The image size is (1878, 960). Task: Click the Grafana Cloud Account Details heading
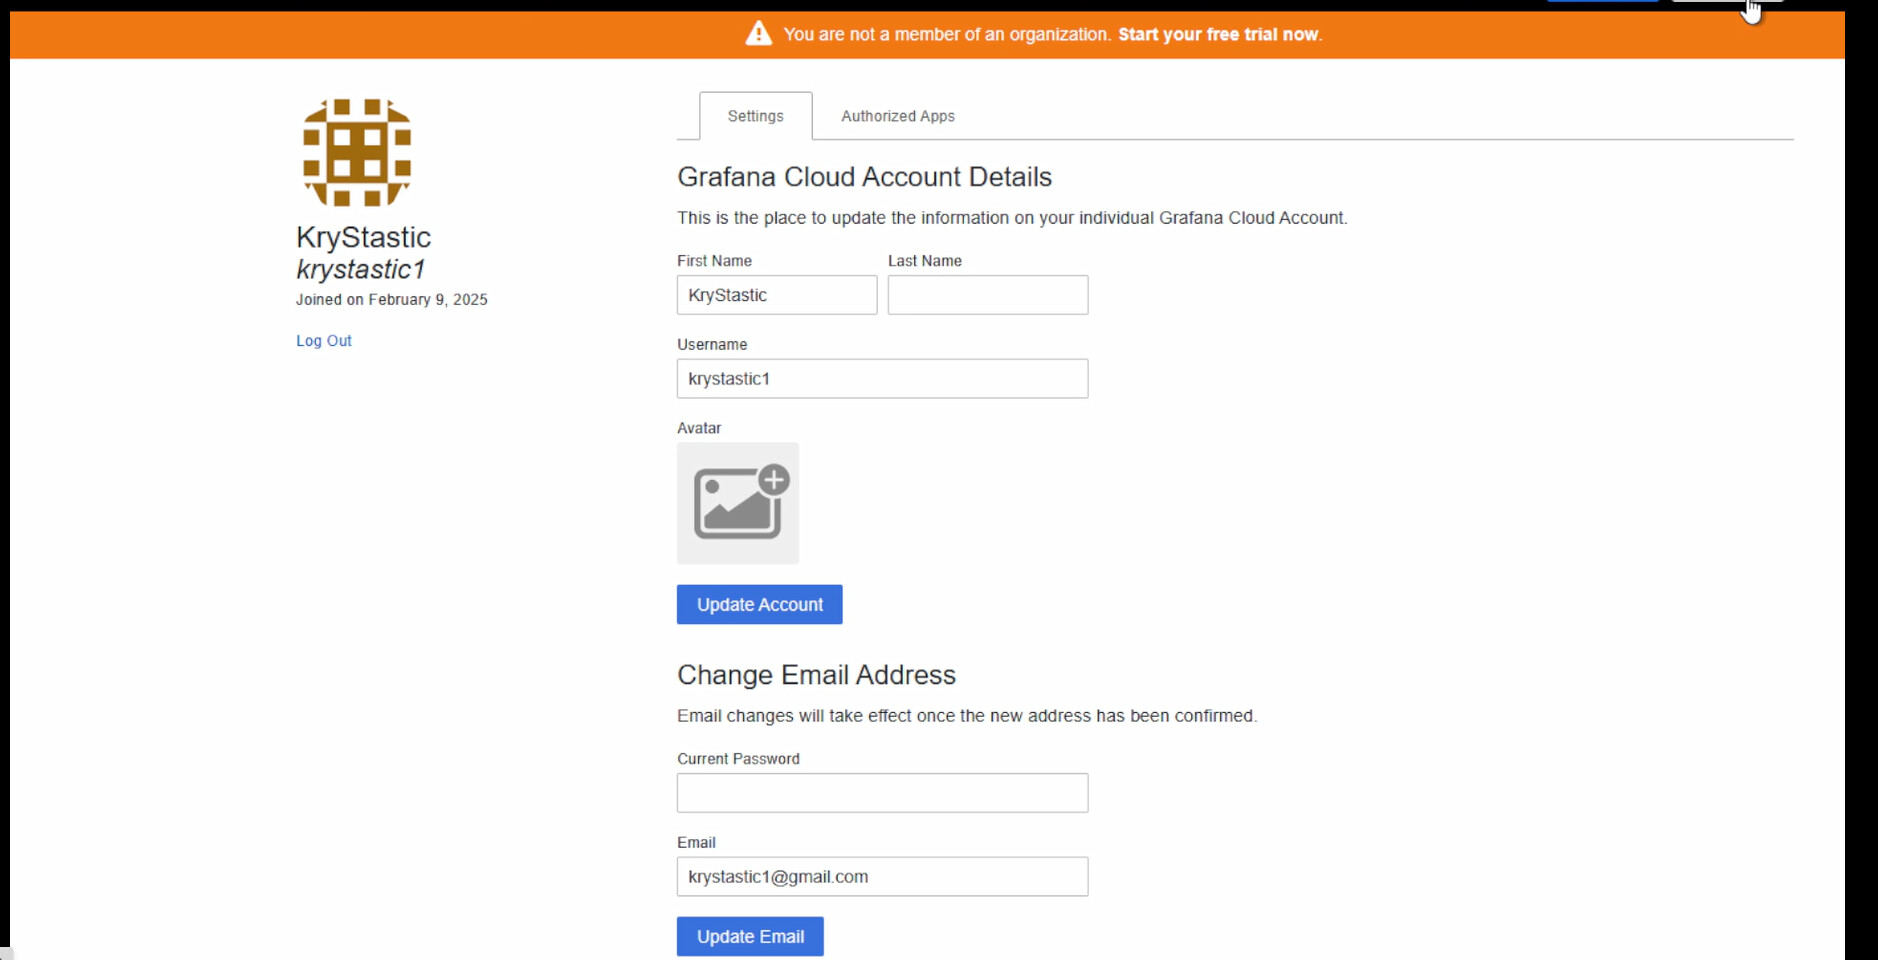click(864, 177)
